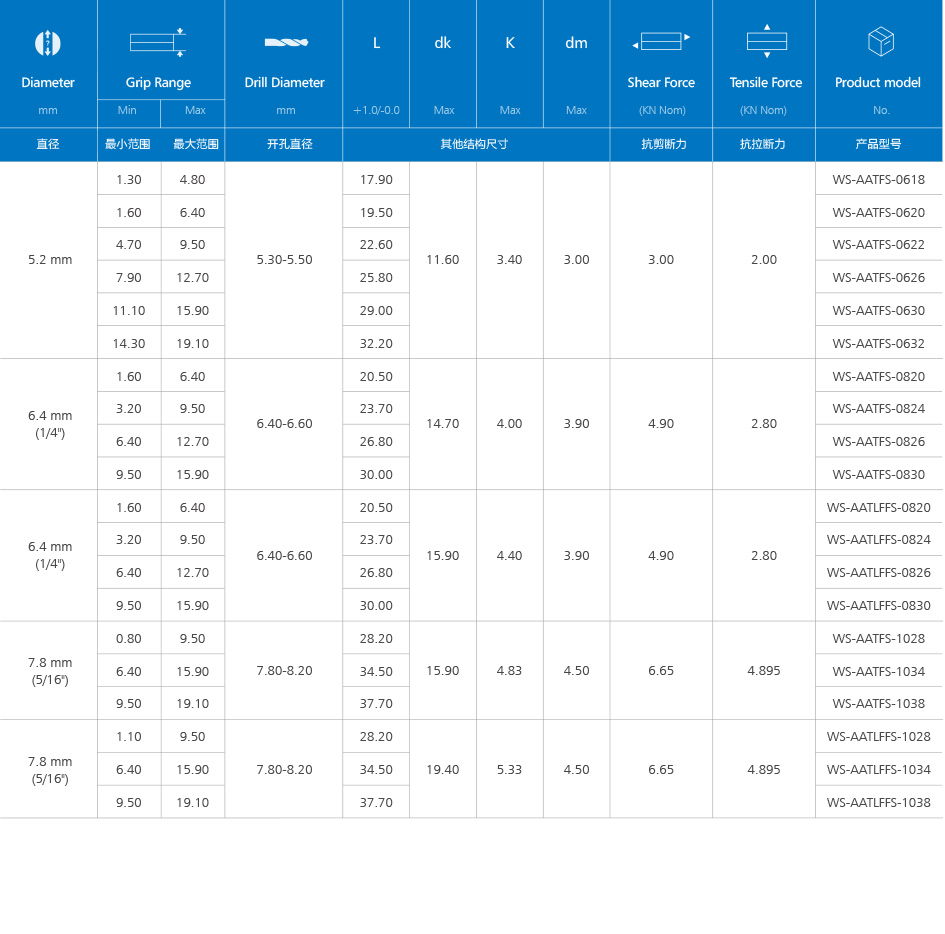945x934 pixels.
Task: Click the Diameter icon in the header
Action: 48,43
